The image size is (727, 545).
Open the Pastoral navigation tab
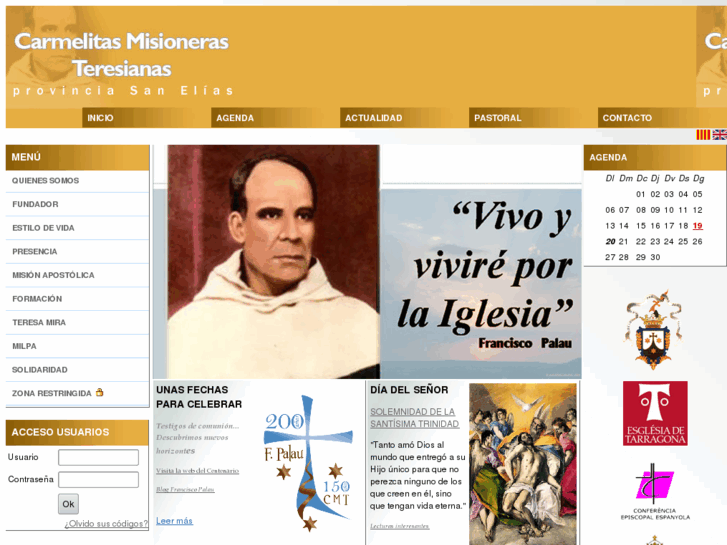click(497, 118)
